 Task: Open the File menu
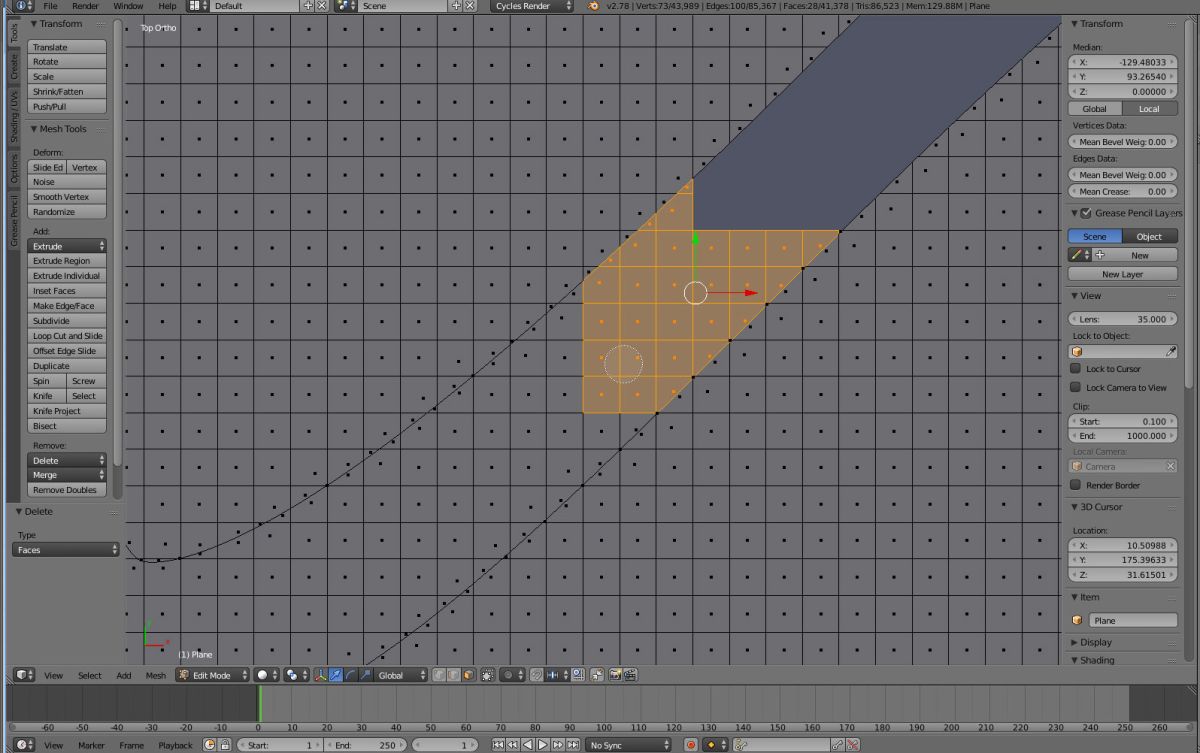(x=50, y=6)
